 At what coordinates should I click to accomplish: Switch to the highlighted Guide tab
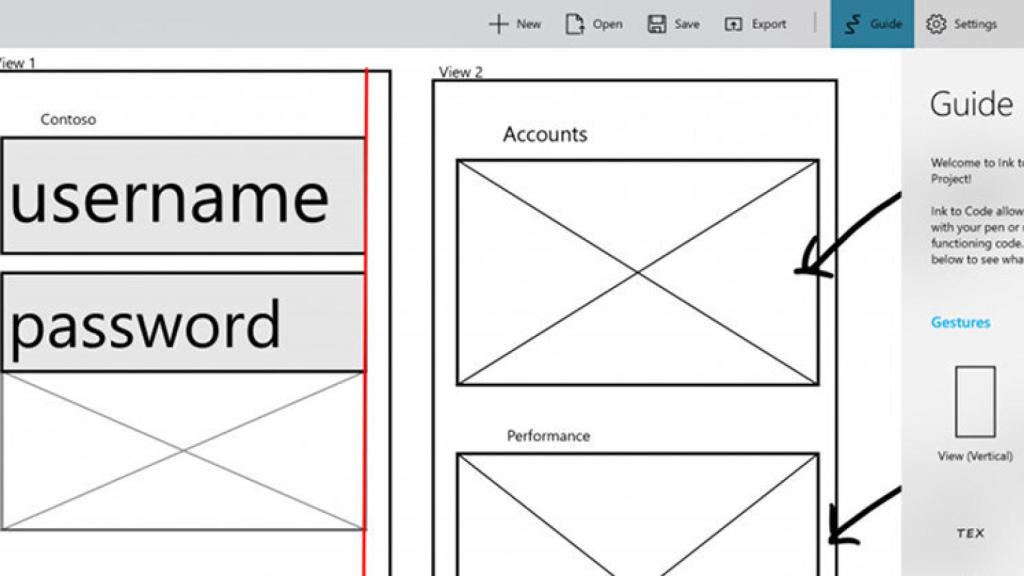pos(871,22)
